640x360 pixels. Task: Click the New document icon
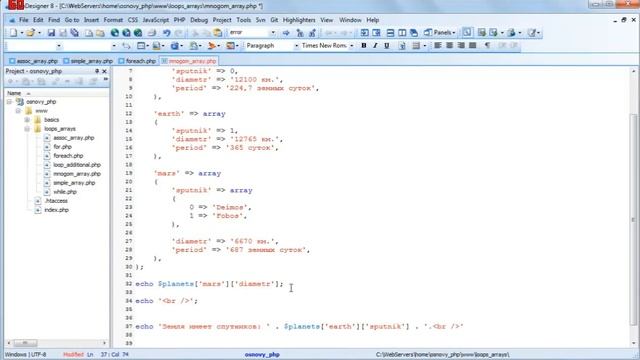click(x=13, y=33)
